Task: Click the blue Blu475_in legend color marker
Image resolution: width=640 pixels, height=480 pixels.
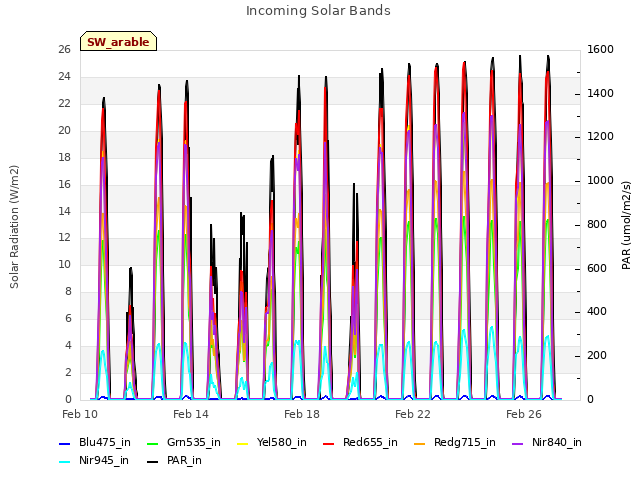Action: (x=65, y=444)
